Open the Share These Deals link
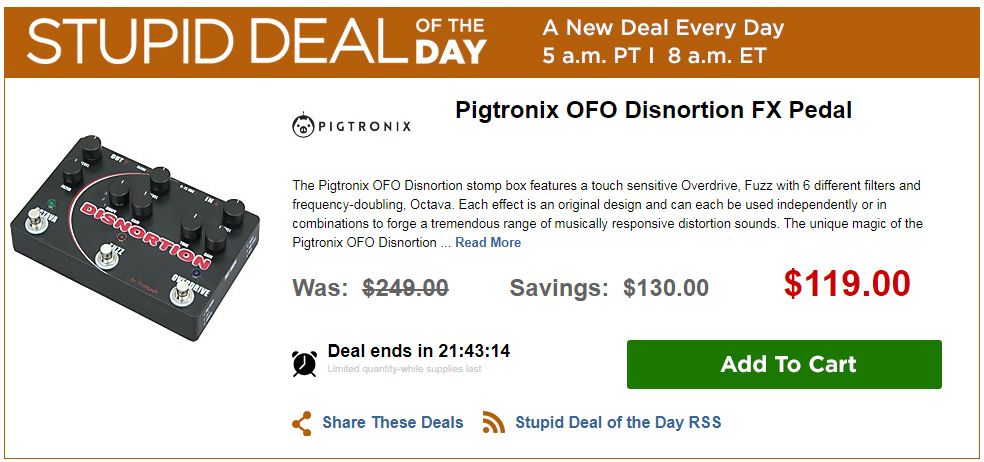 (392, 423)
